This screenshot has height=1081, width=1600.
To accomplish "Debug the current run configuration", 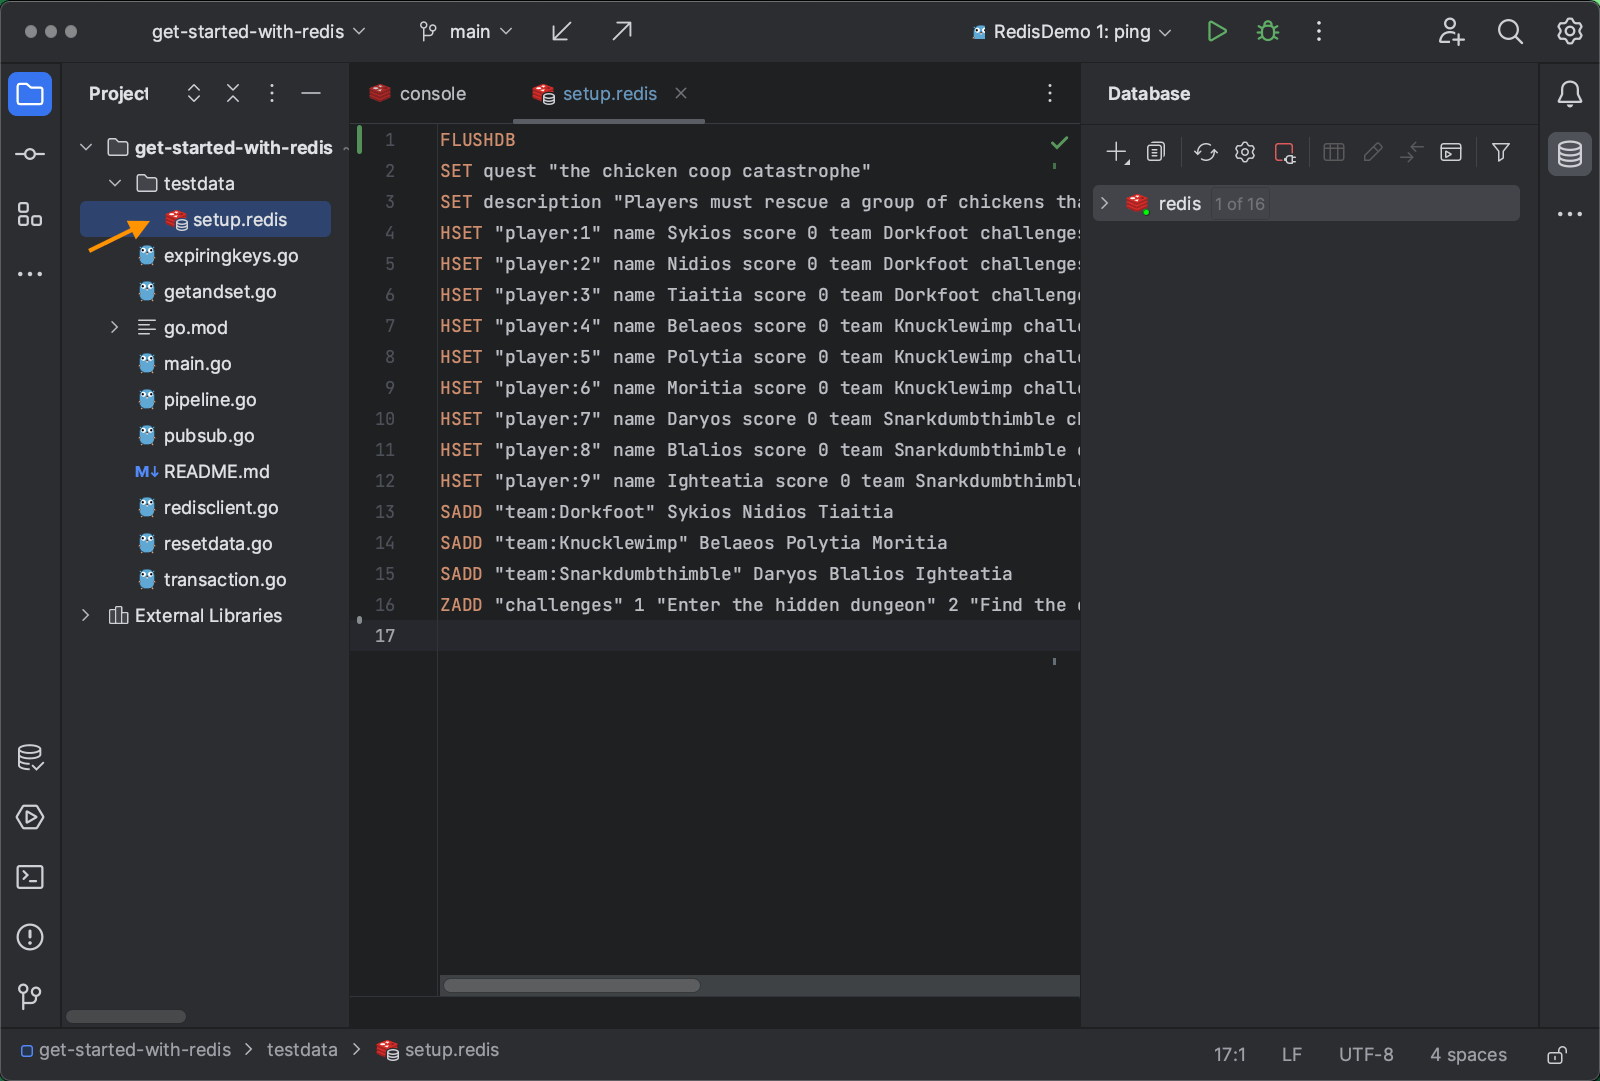I will 1266,31.
